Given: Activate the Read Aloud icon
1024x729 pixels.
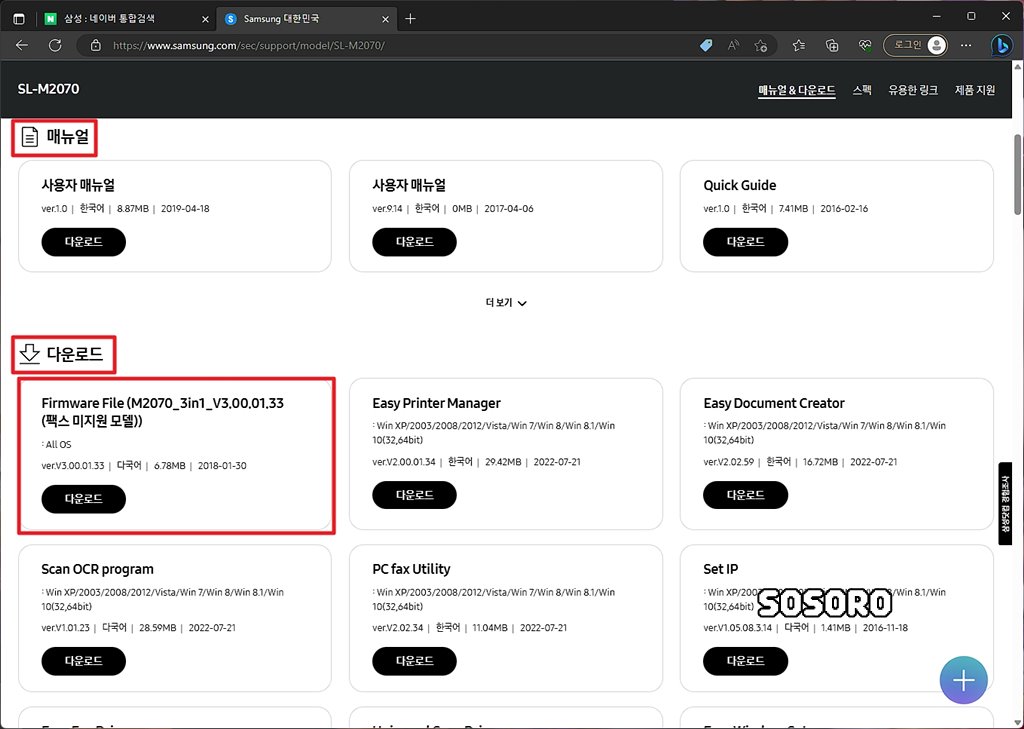Looking at the screenshot, I should (x=733, y=45).
